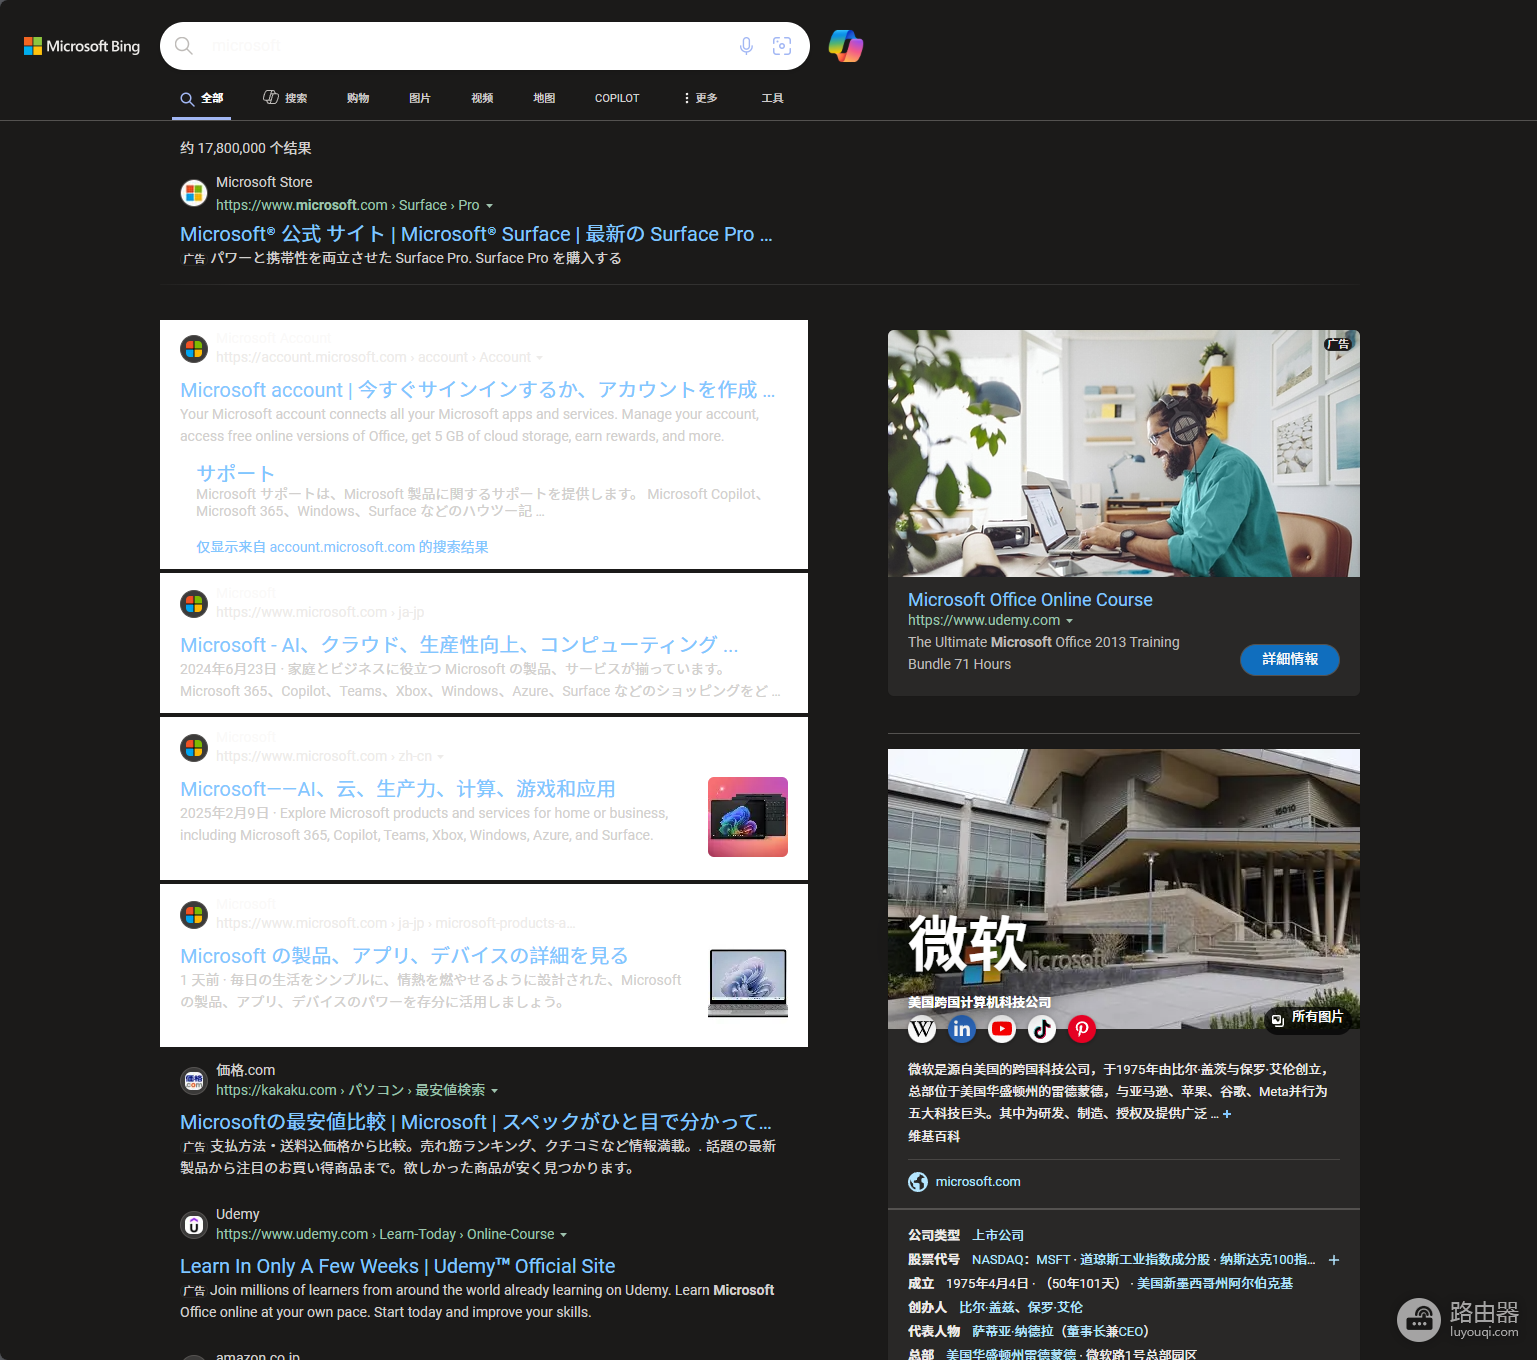Viewport: 1537px width, 1360px height.
Task: Open dropdown arrow after udemy Online-Course URL
Action: tap(563, 1235)
